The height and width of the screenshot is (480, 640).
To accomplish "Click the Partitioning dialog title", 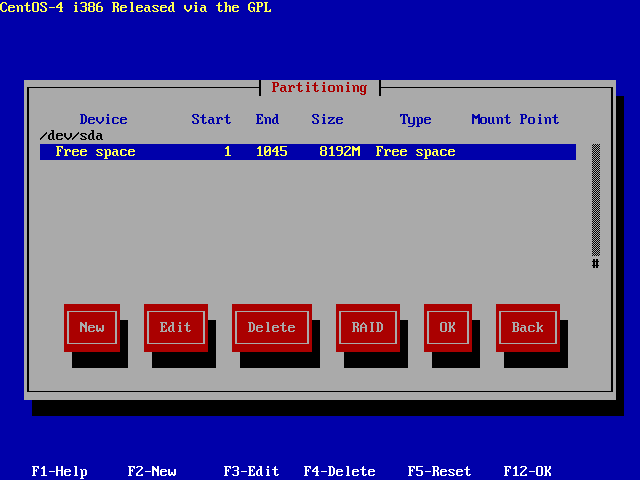I will tap(320, 87).
